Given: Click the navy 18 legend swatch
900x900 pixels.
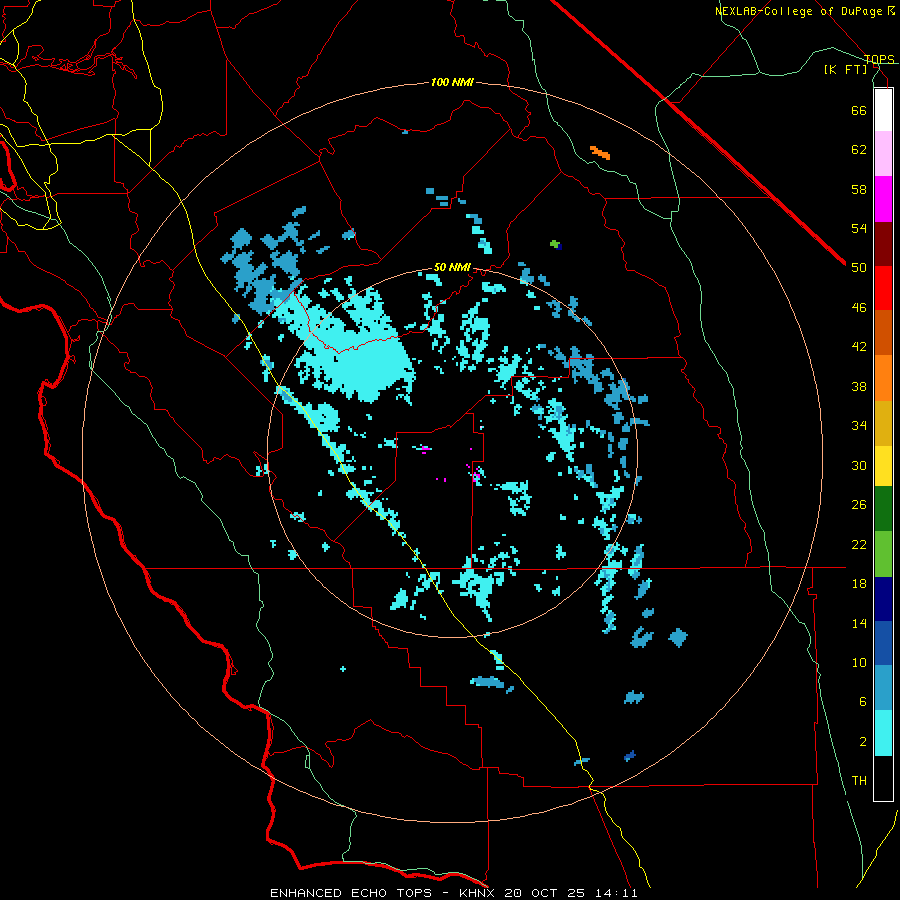Looking at the screenshot, I should pos(883,599).
